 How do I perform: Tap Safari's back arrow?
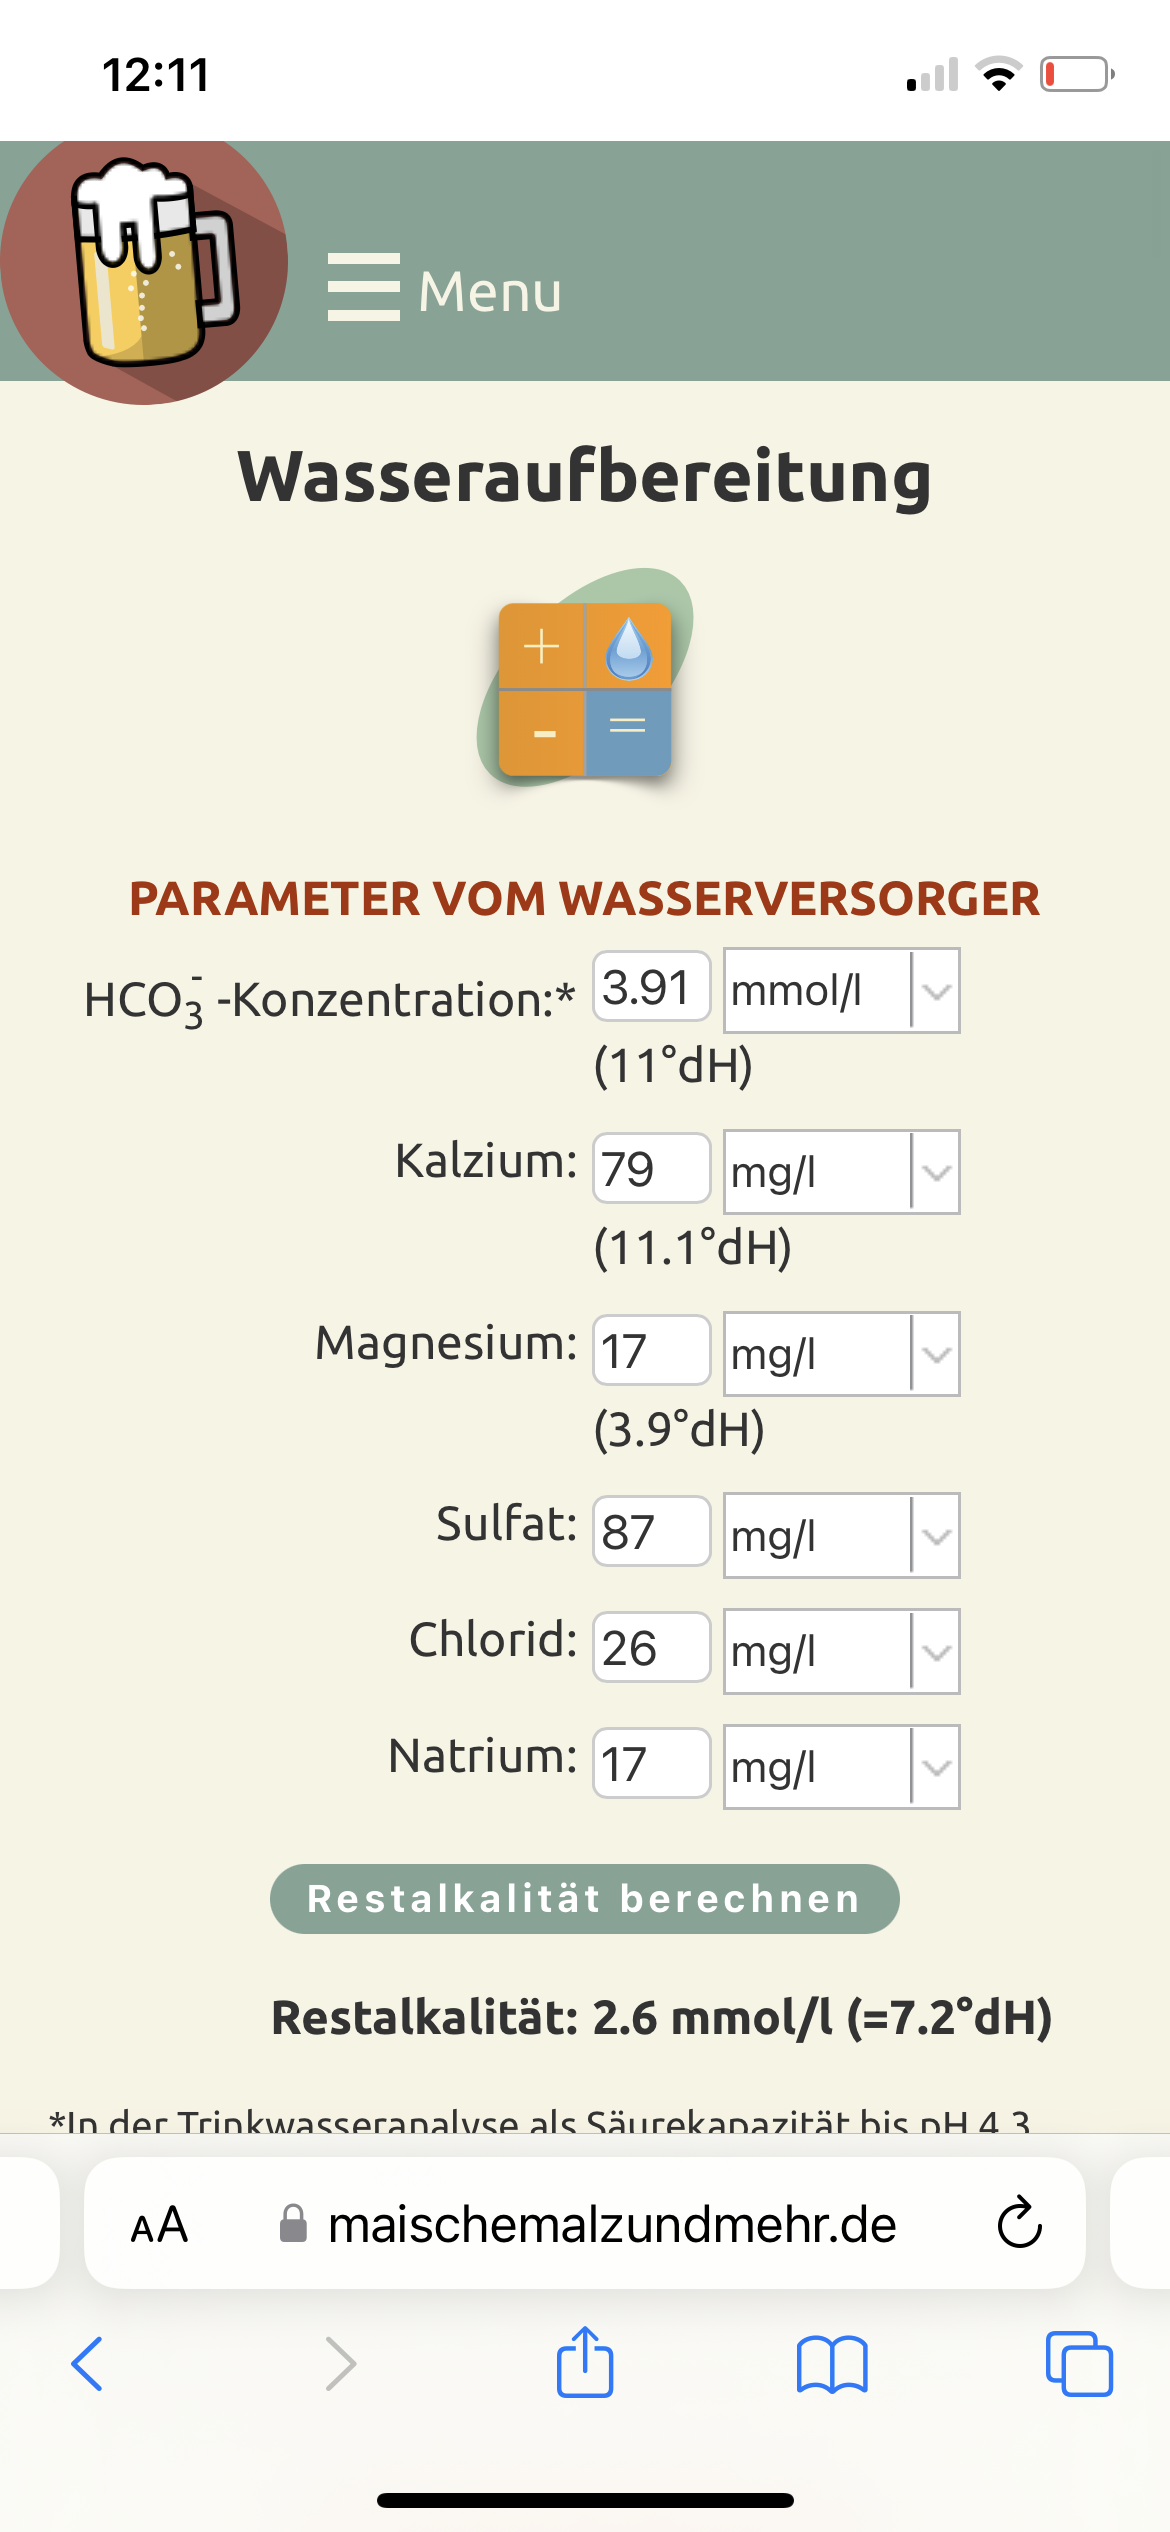click(x=88, y=2364)
